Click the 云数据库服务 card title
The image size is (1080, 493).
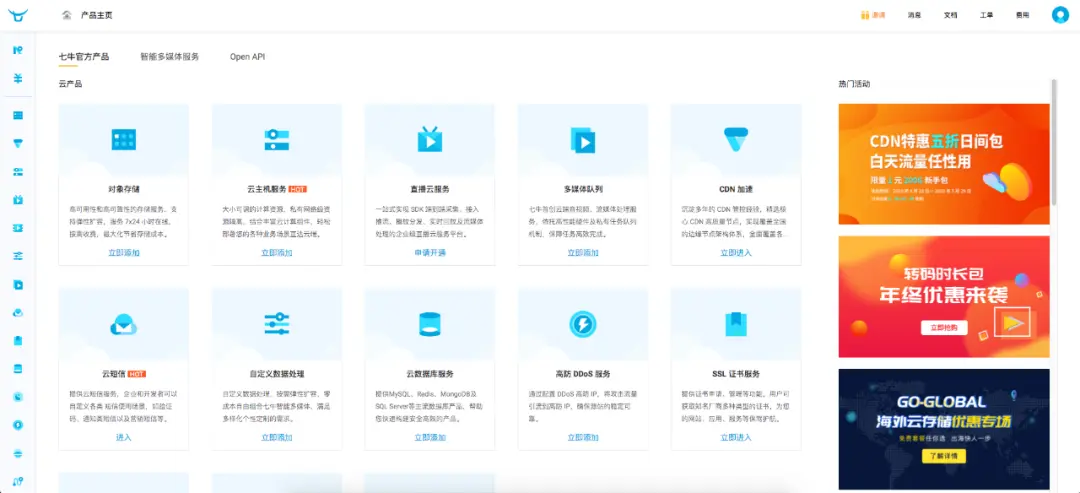point(430,374)
